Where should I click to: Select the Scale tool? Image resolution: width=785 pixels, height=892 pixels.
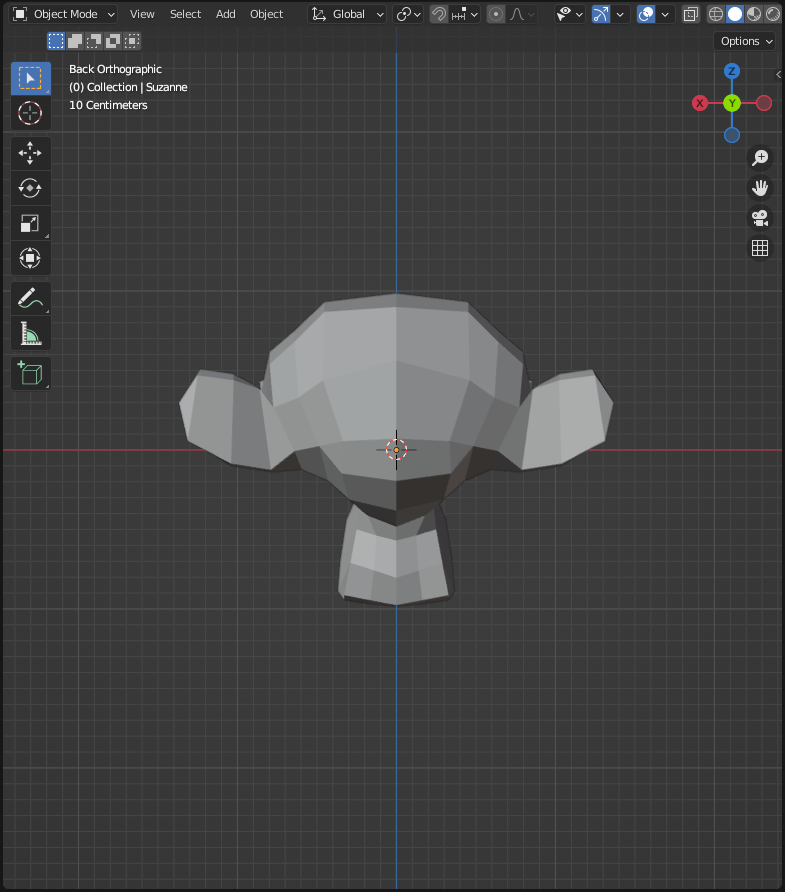(31, 223)
